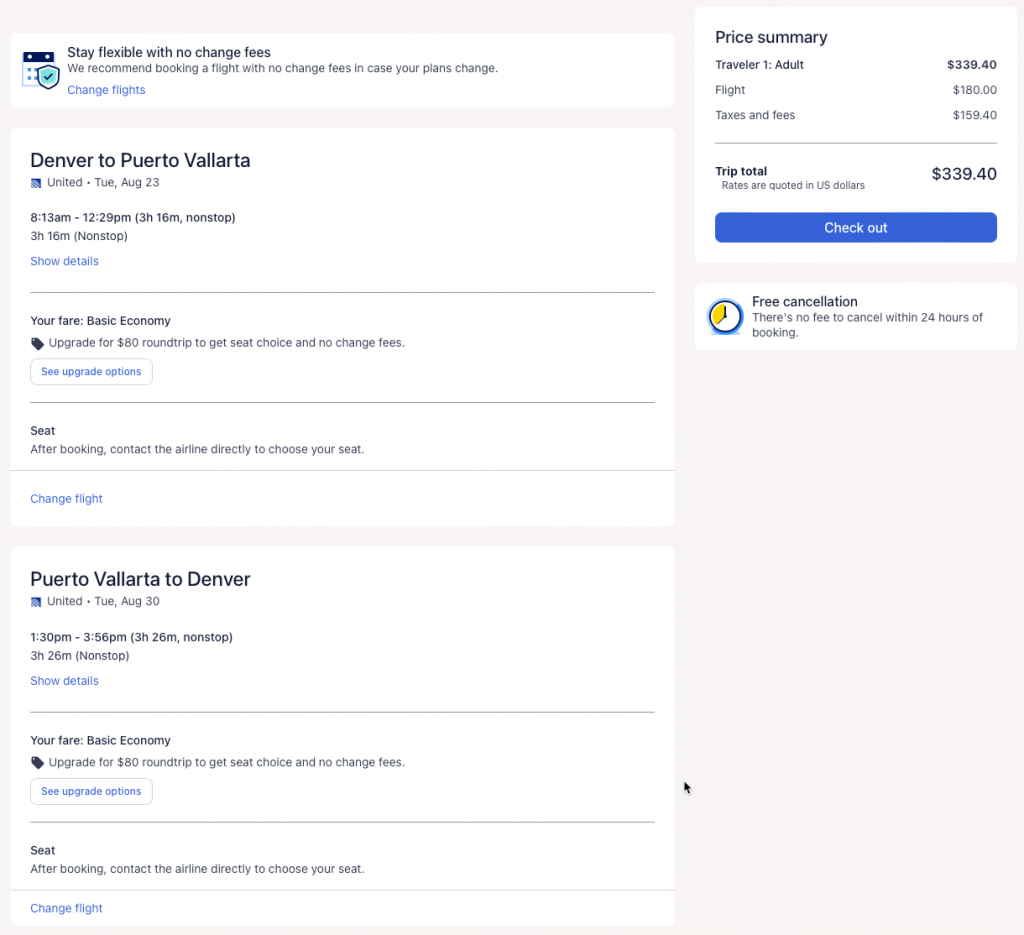Expand Show details for Puerto Vallarta to Denver
The height and width of the screenshot is (935, 1024).
(x=64, y=681)
